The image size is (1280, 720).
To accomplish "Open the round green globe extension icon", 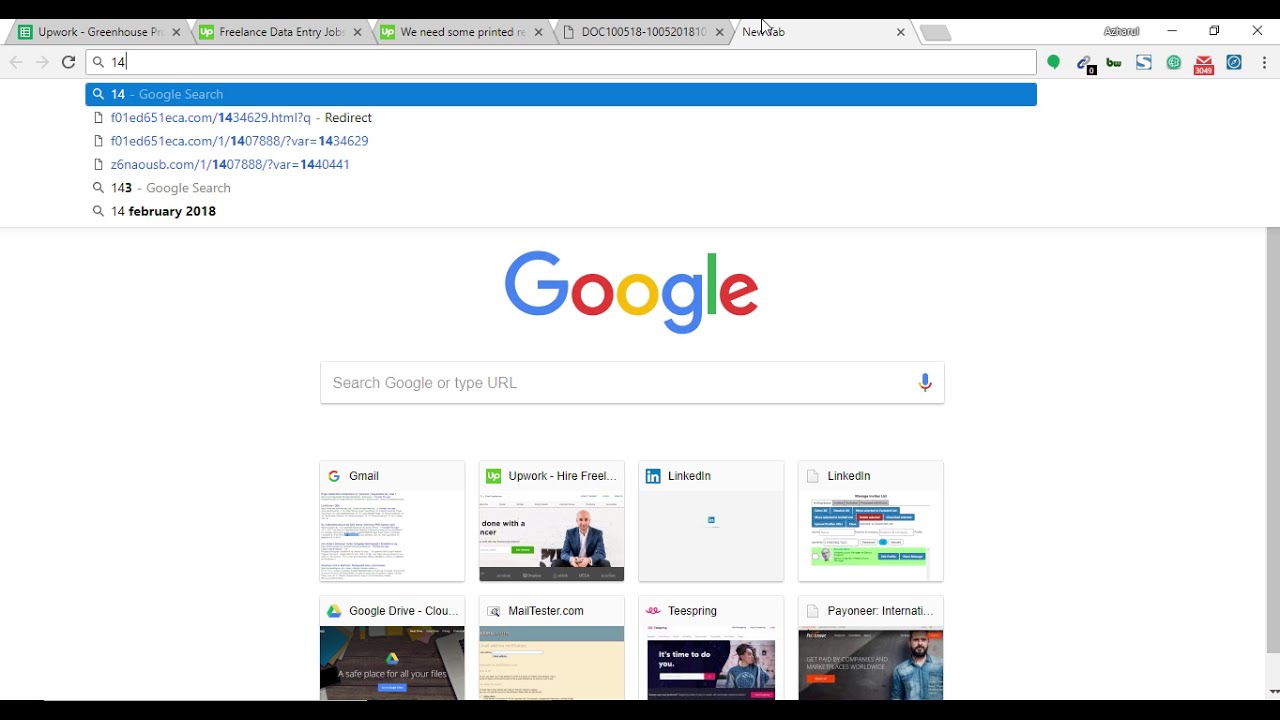I will point(1174,62).
